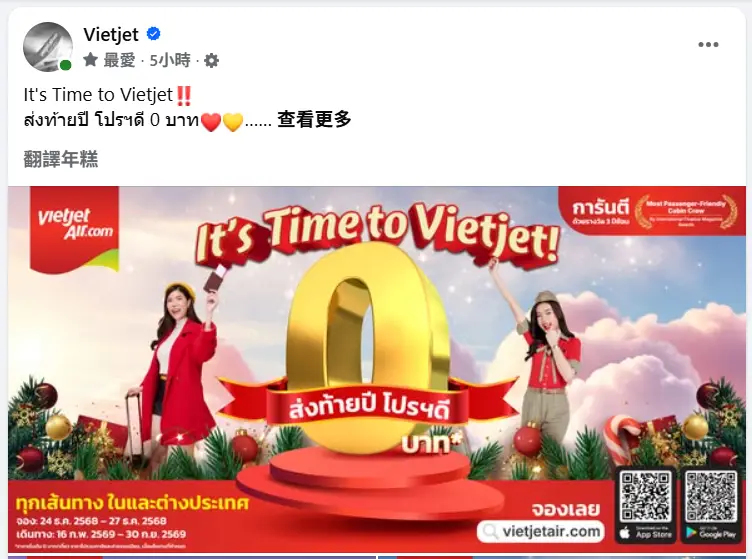Expand post text with 查看更多
The width and height of the screenshot is (752, 559).
[x=314, y=119]
